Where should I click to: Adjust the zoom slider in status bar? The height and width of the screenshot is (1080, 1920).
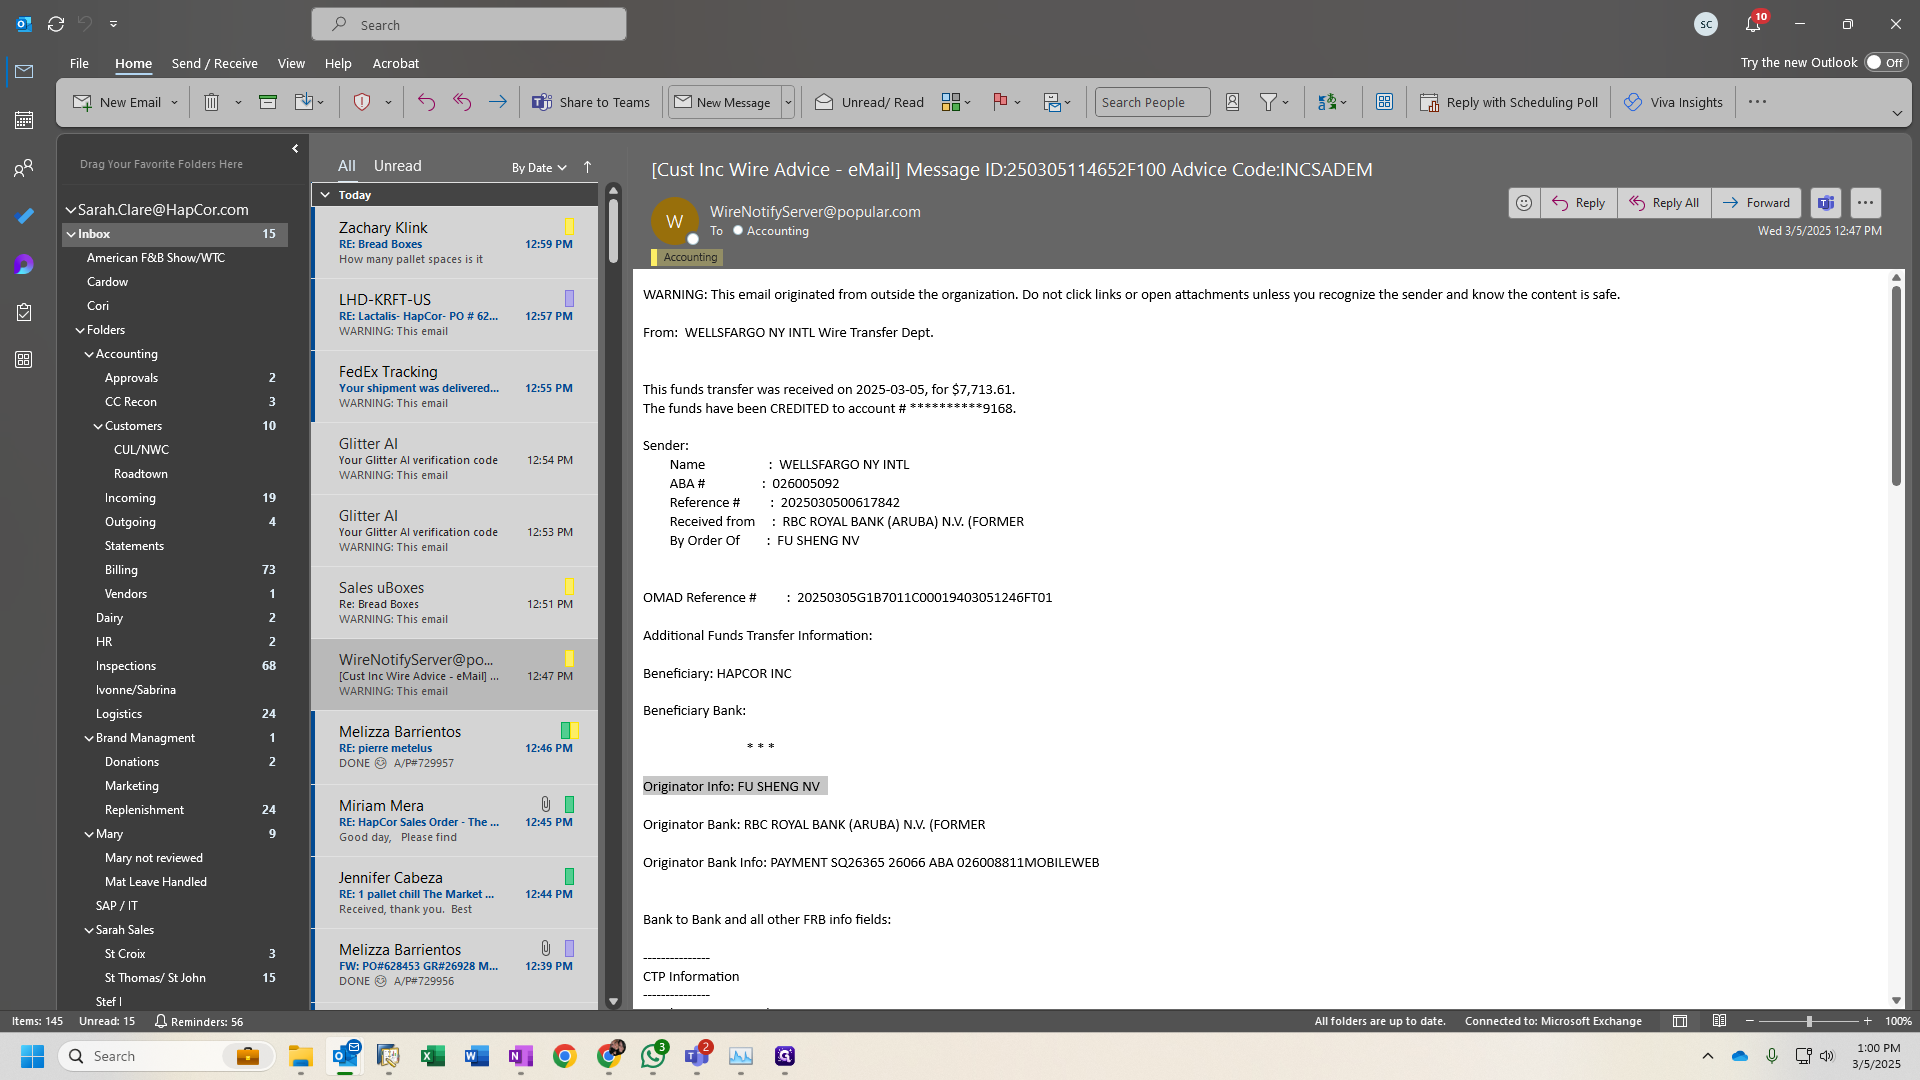click(1808, 1021)
